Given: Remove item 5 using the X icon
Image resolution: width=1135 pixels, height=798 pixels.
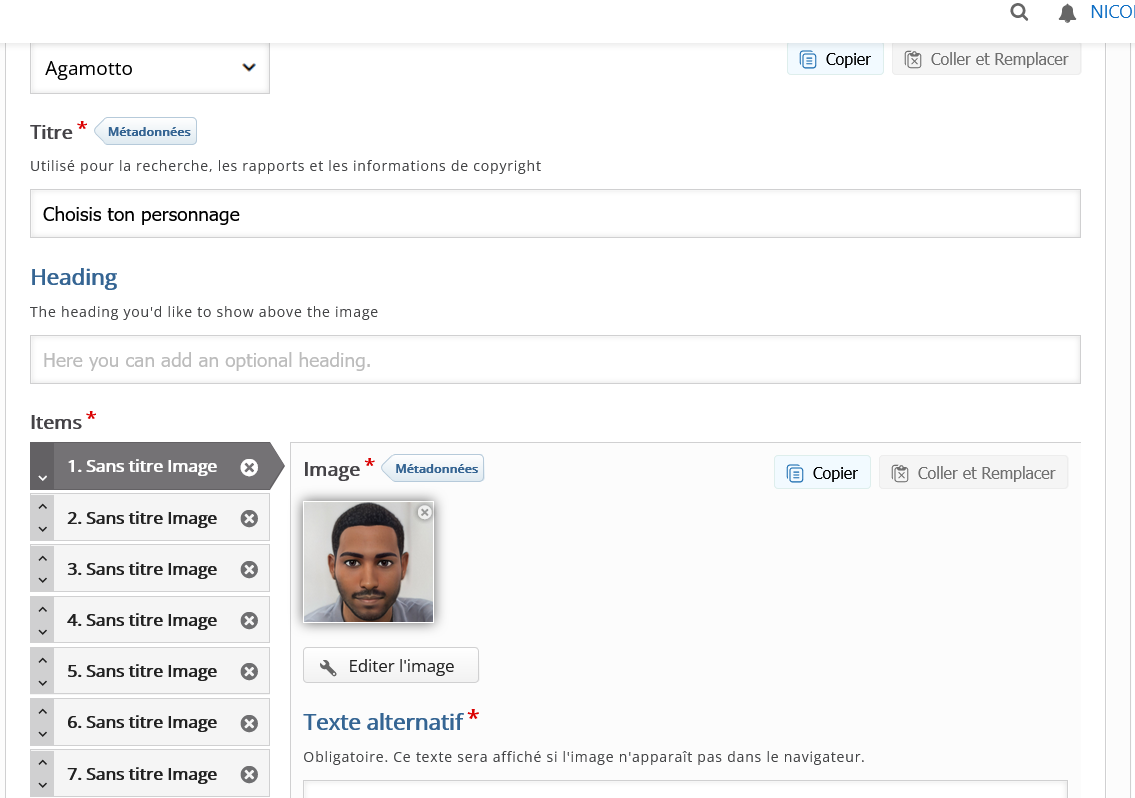Looking at the screenshot, I should pyautogui.click(x=249, y=671).
